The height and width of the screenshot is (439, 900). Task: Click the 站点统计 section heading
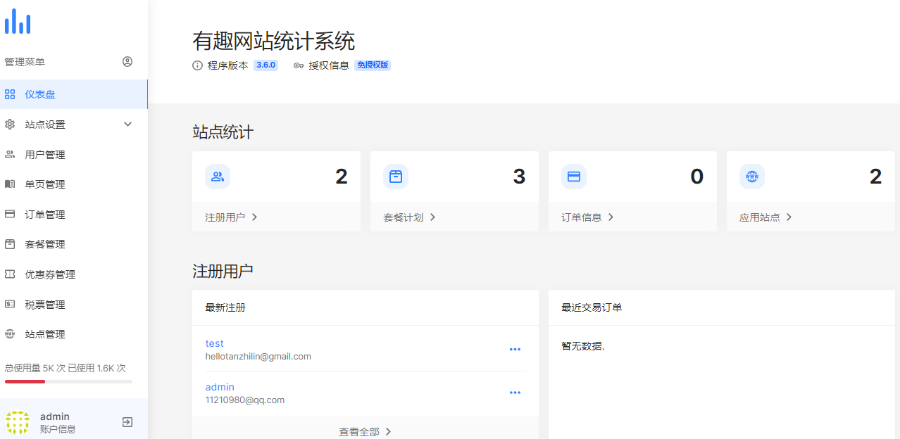click(223, 133)
